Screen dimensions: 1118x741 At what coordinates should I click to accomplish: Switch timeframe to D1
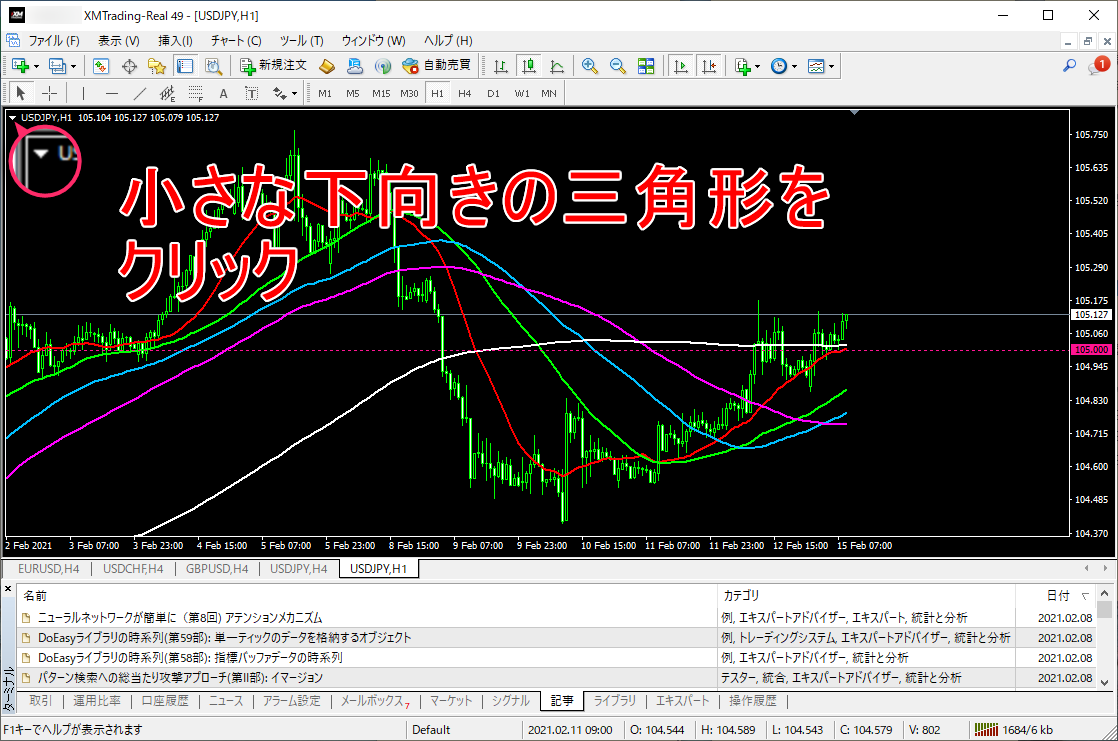(493, 93)
